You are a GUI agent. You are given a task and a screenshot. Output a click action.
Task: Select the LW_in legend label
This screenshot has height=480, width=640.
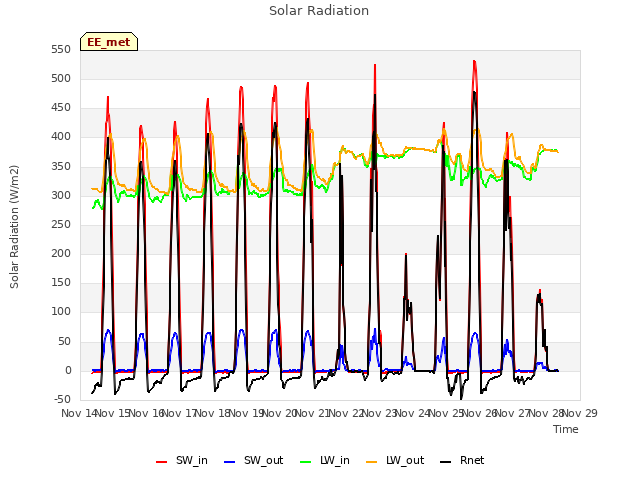point(335,460)
